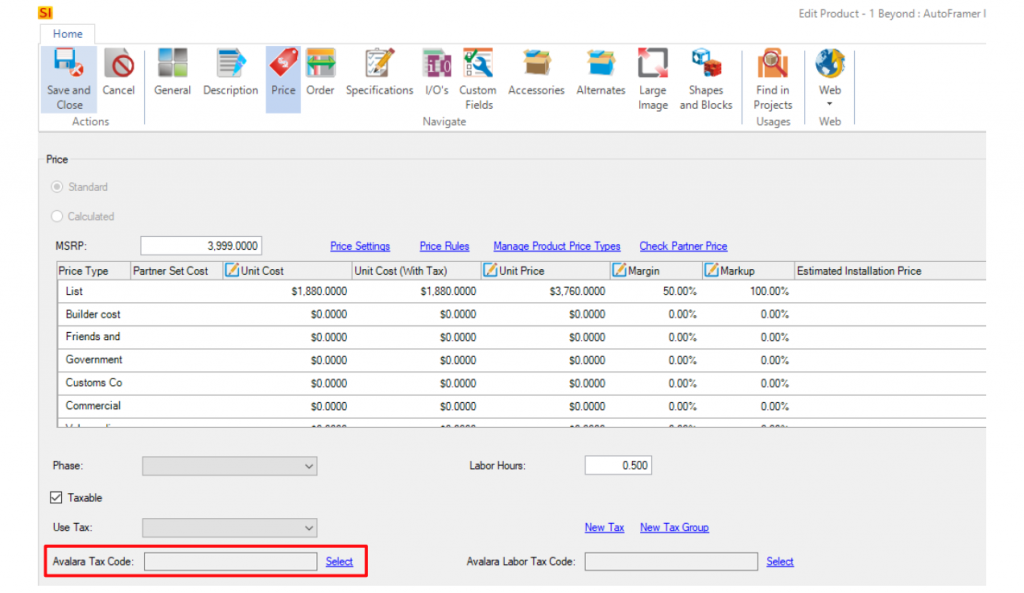Click the Labor Hours field
1024x593 pixels.
[x=618, y=466]
